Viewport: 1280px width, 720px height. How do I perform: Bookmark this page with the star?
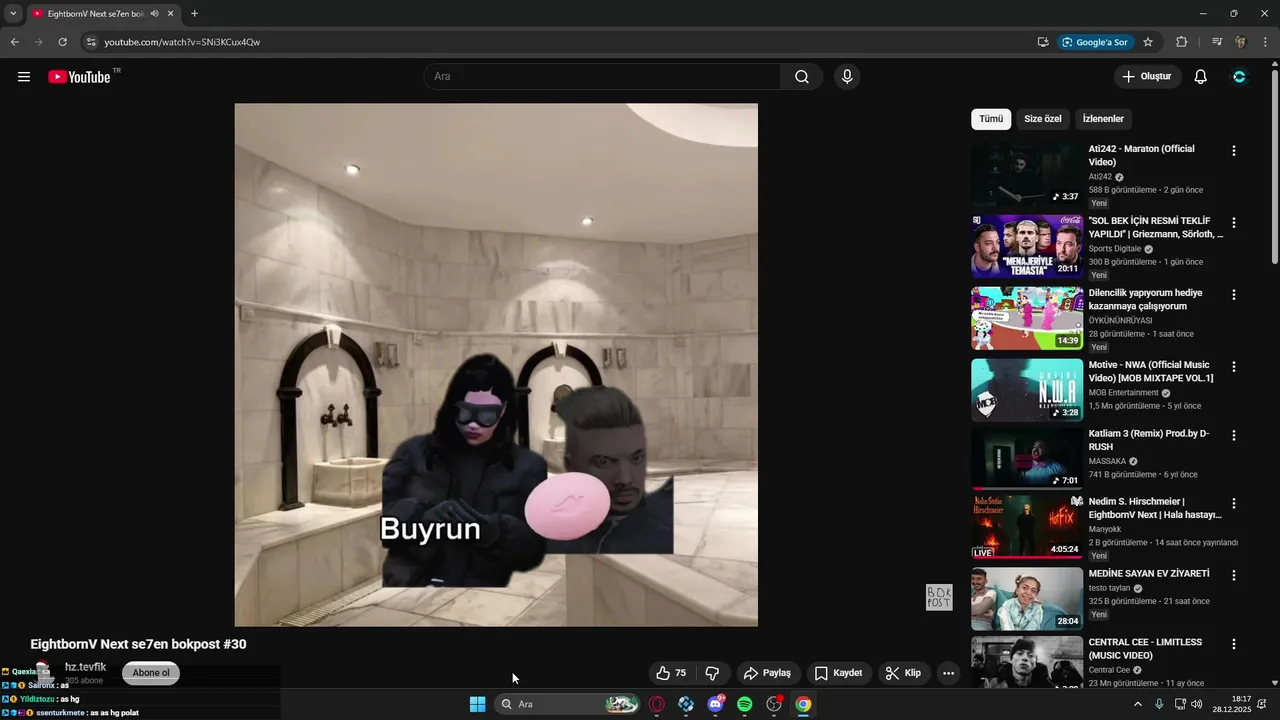coord(1148,42)
